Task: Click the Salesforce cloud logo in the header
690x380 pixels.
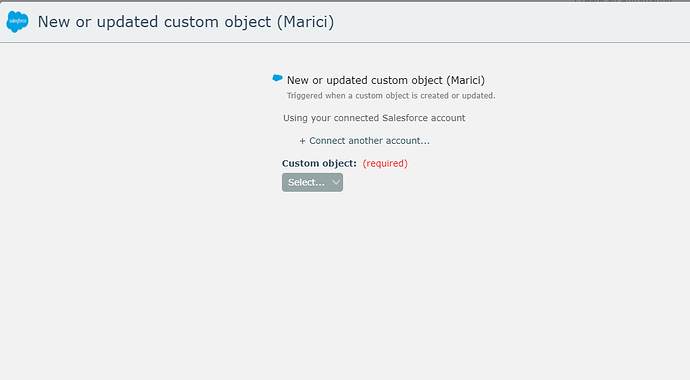Action: 17,22
